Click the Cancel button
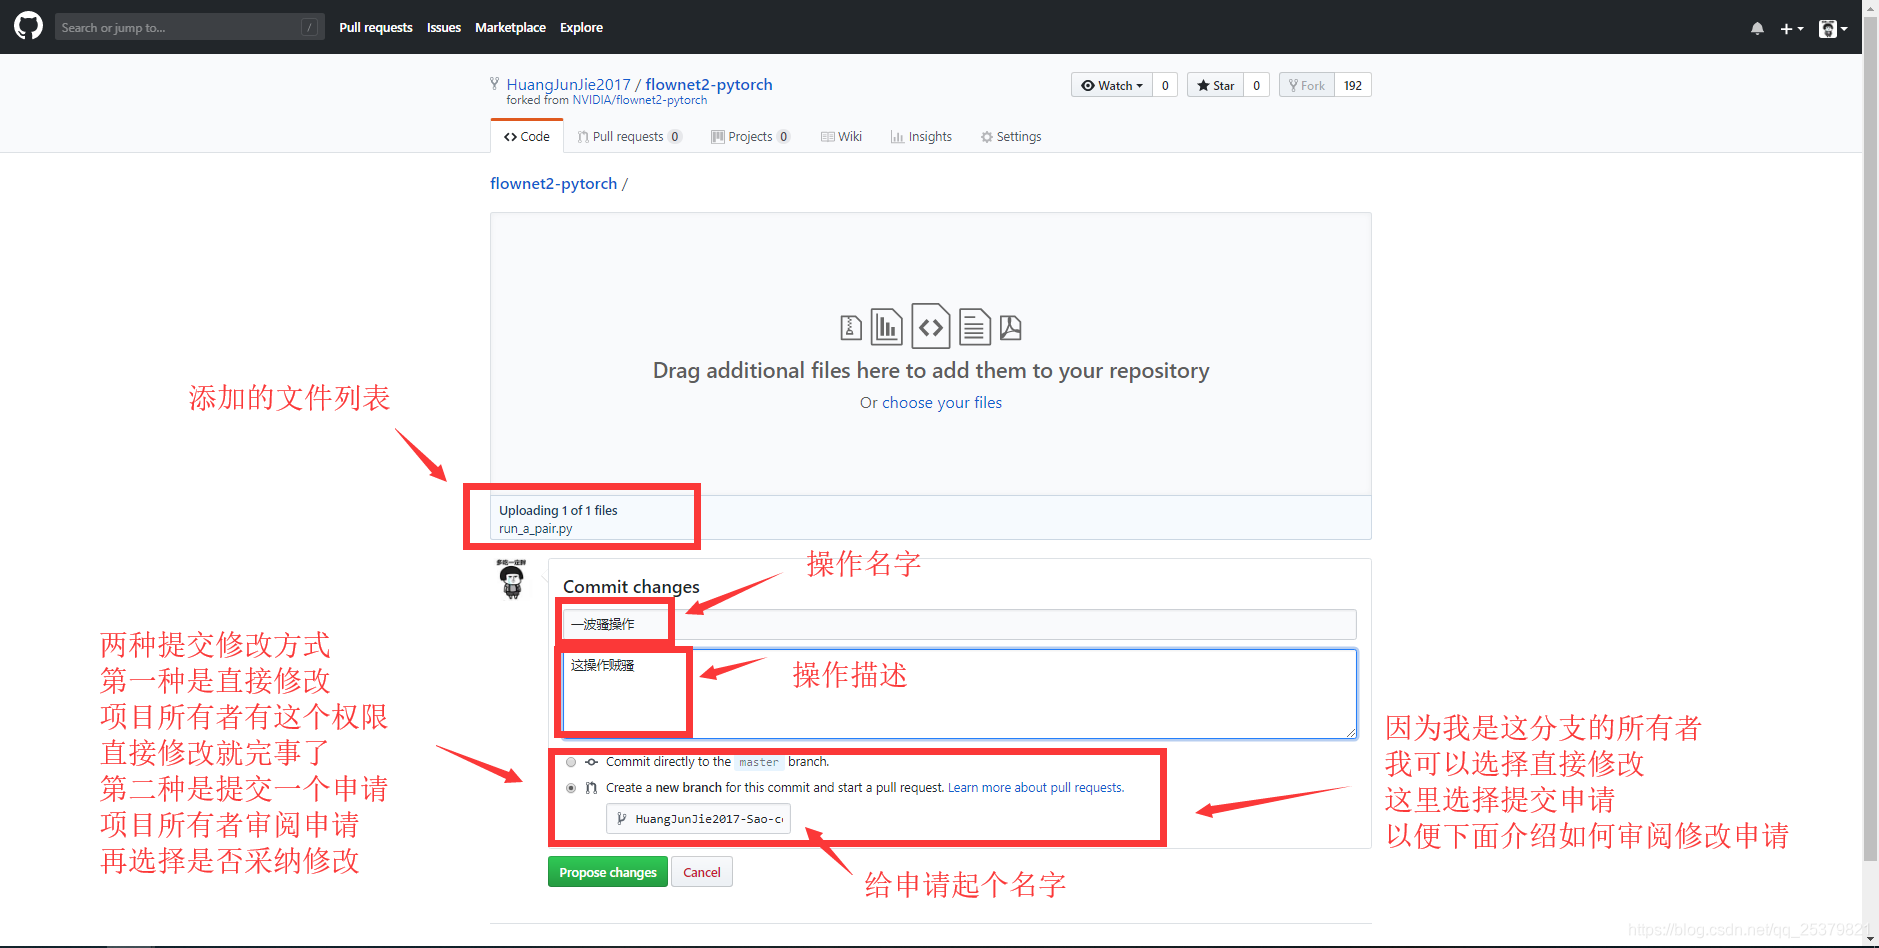 [x=702, y=872]
